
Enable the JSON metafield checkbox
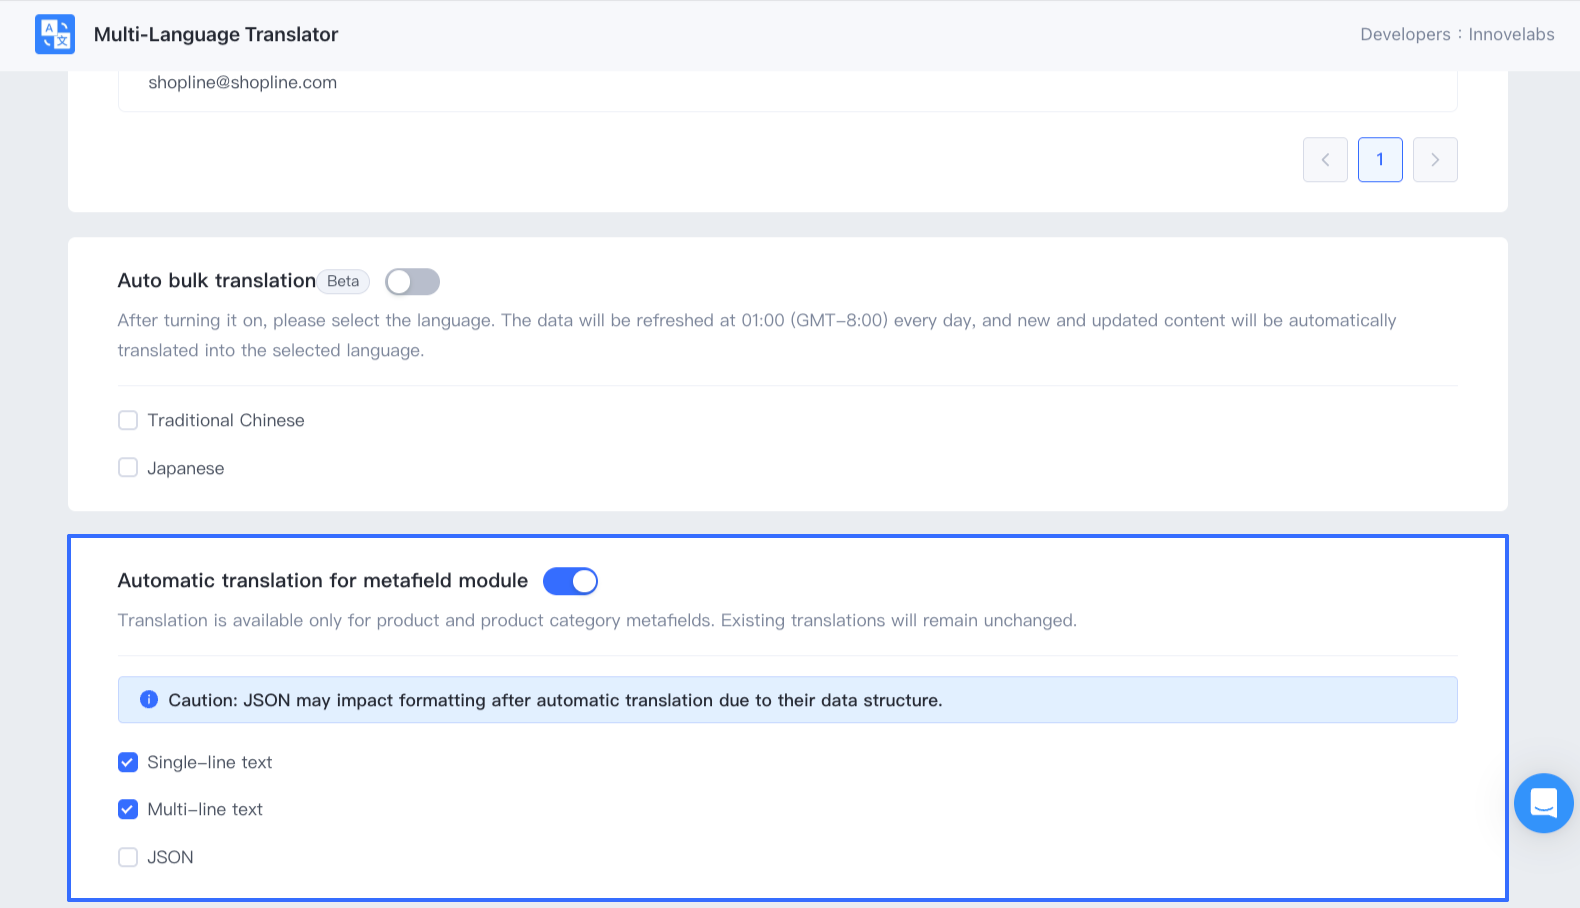128,857
